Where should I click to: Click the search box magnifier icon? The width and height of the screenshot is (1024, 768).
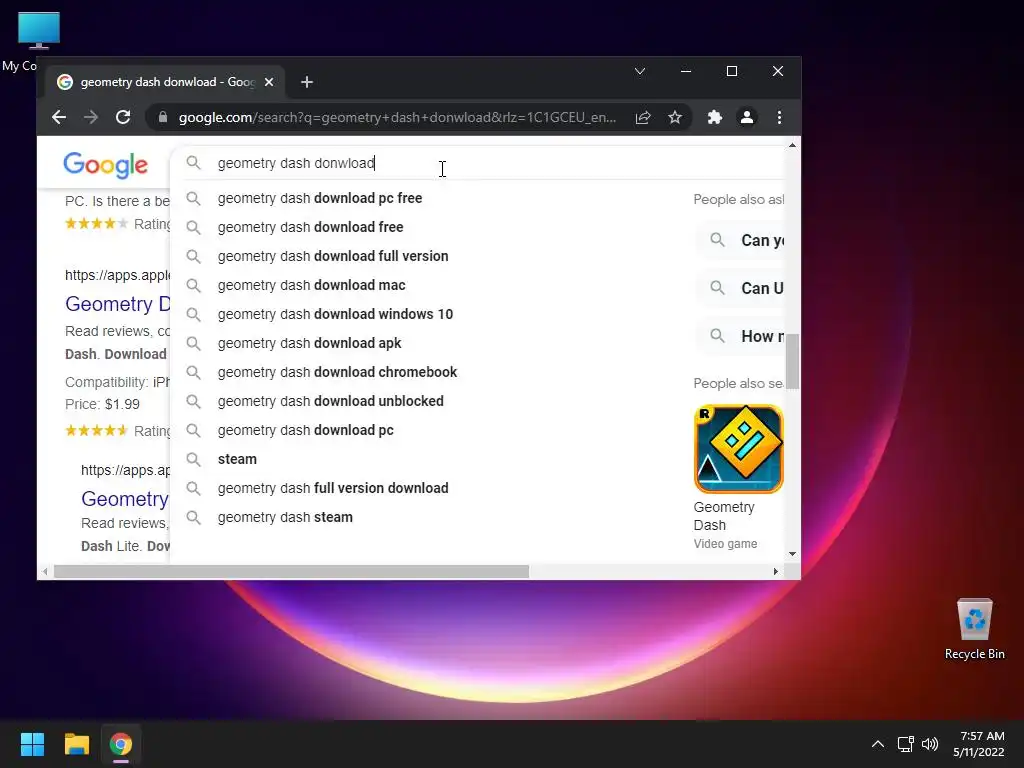tap(193, 163)
